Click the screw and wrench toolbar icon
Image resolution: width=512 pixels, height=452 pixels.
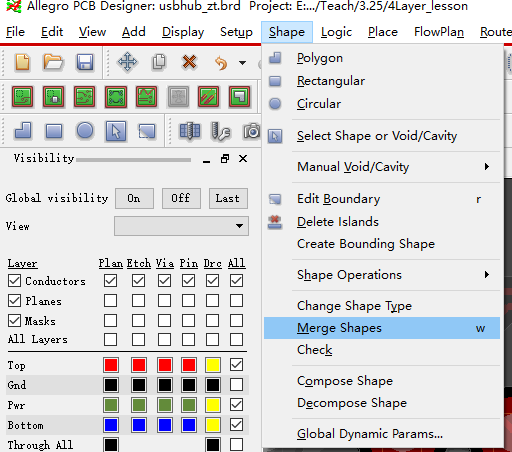point(220,131)
